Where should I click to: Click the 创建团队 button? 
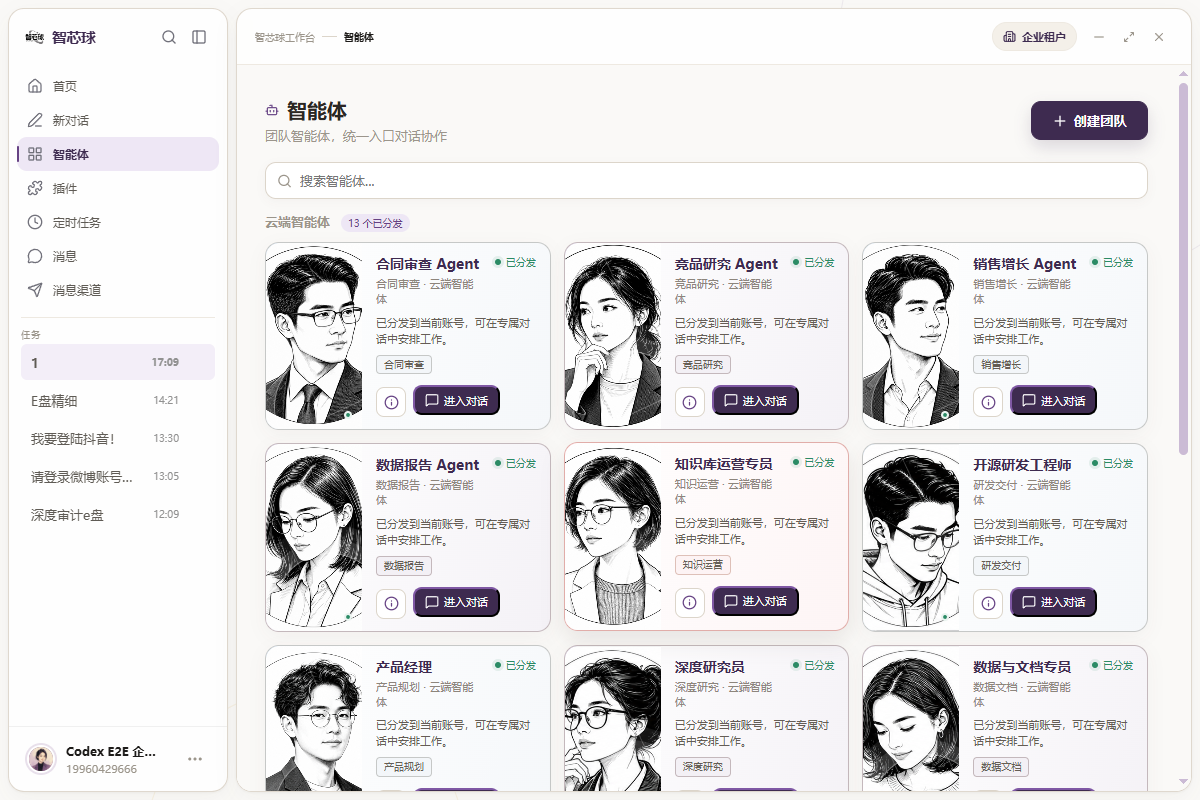click(x=1089, y=121)
